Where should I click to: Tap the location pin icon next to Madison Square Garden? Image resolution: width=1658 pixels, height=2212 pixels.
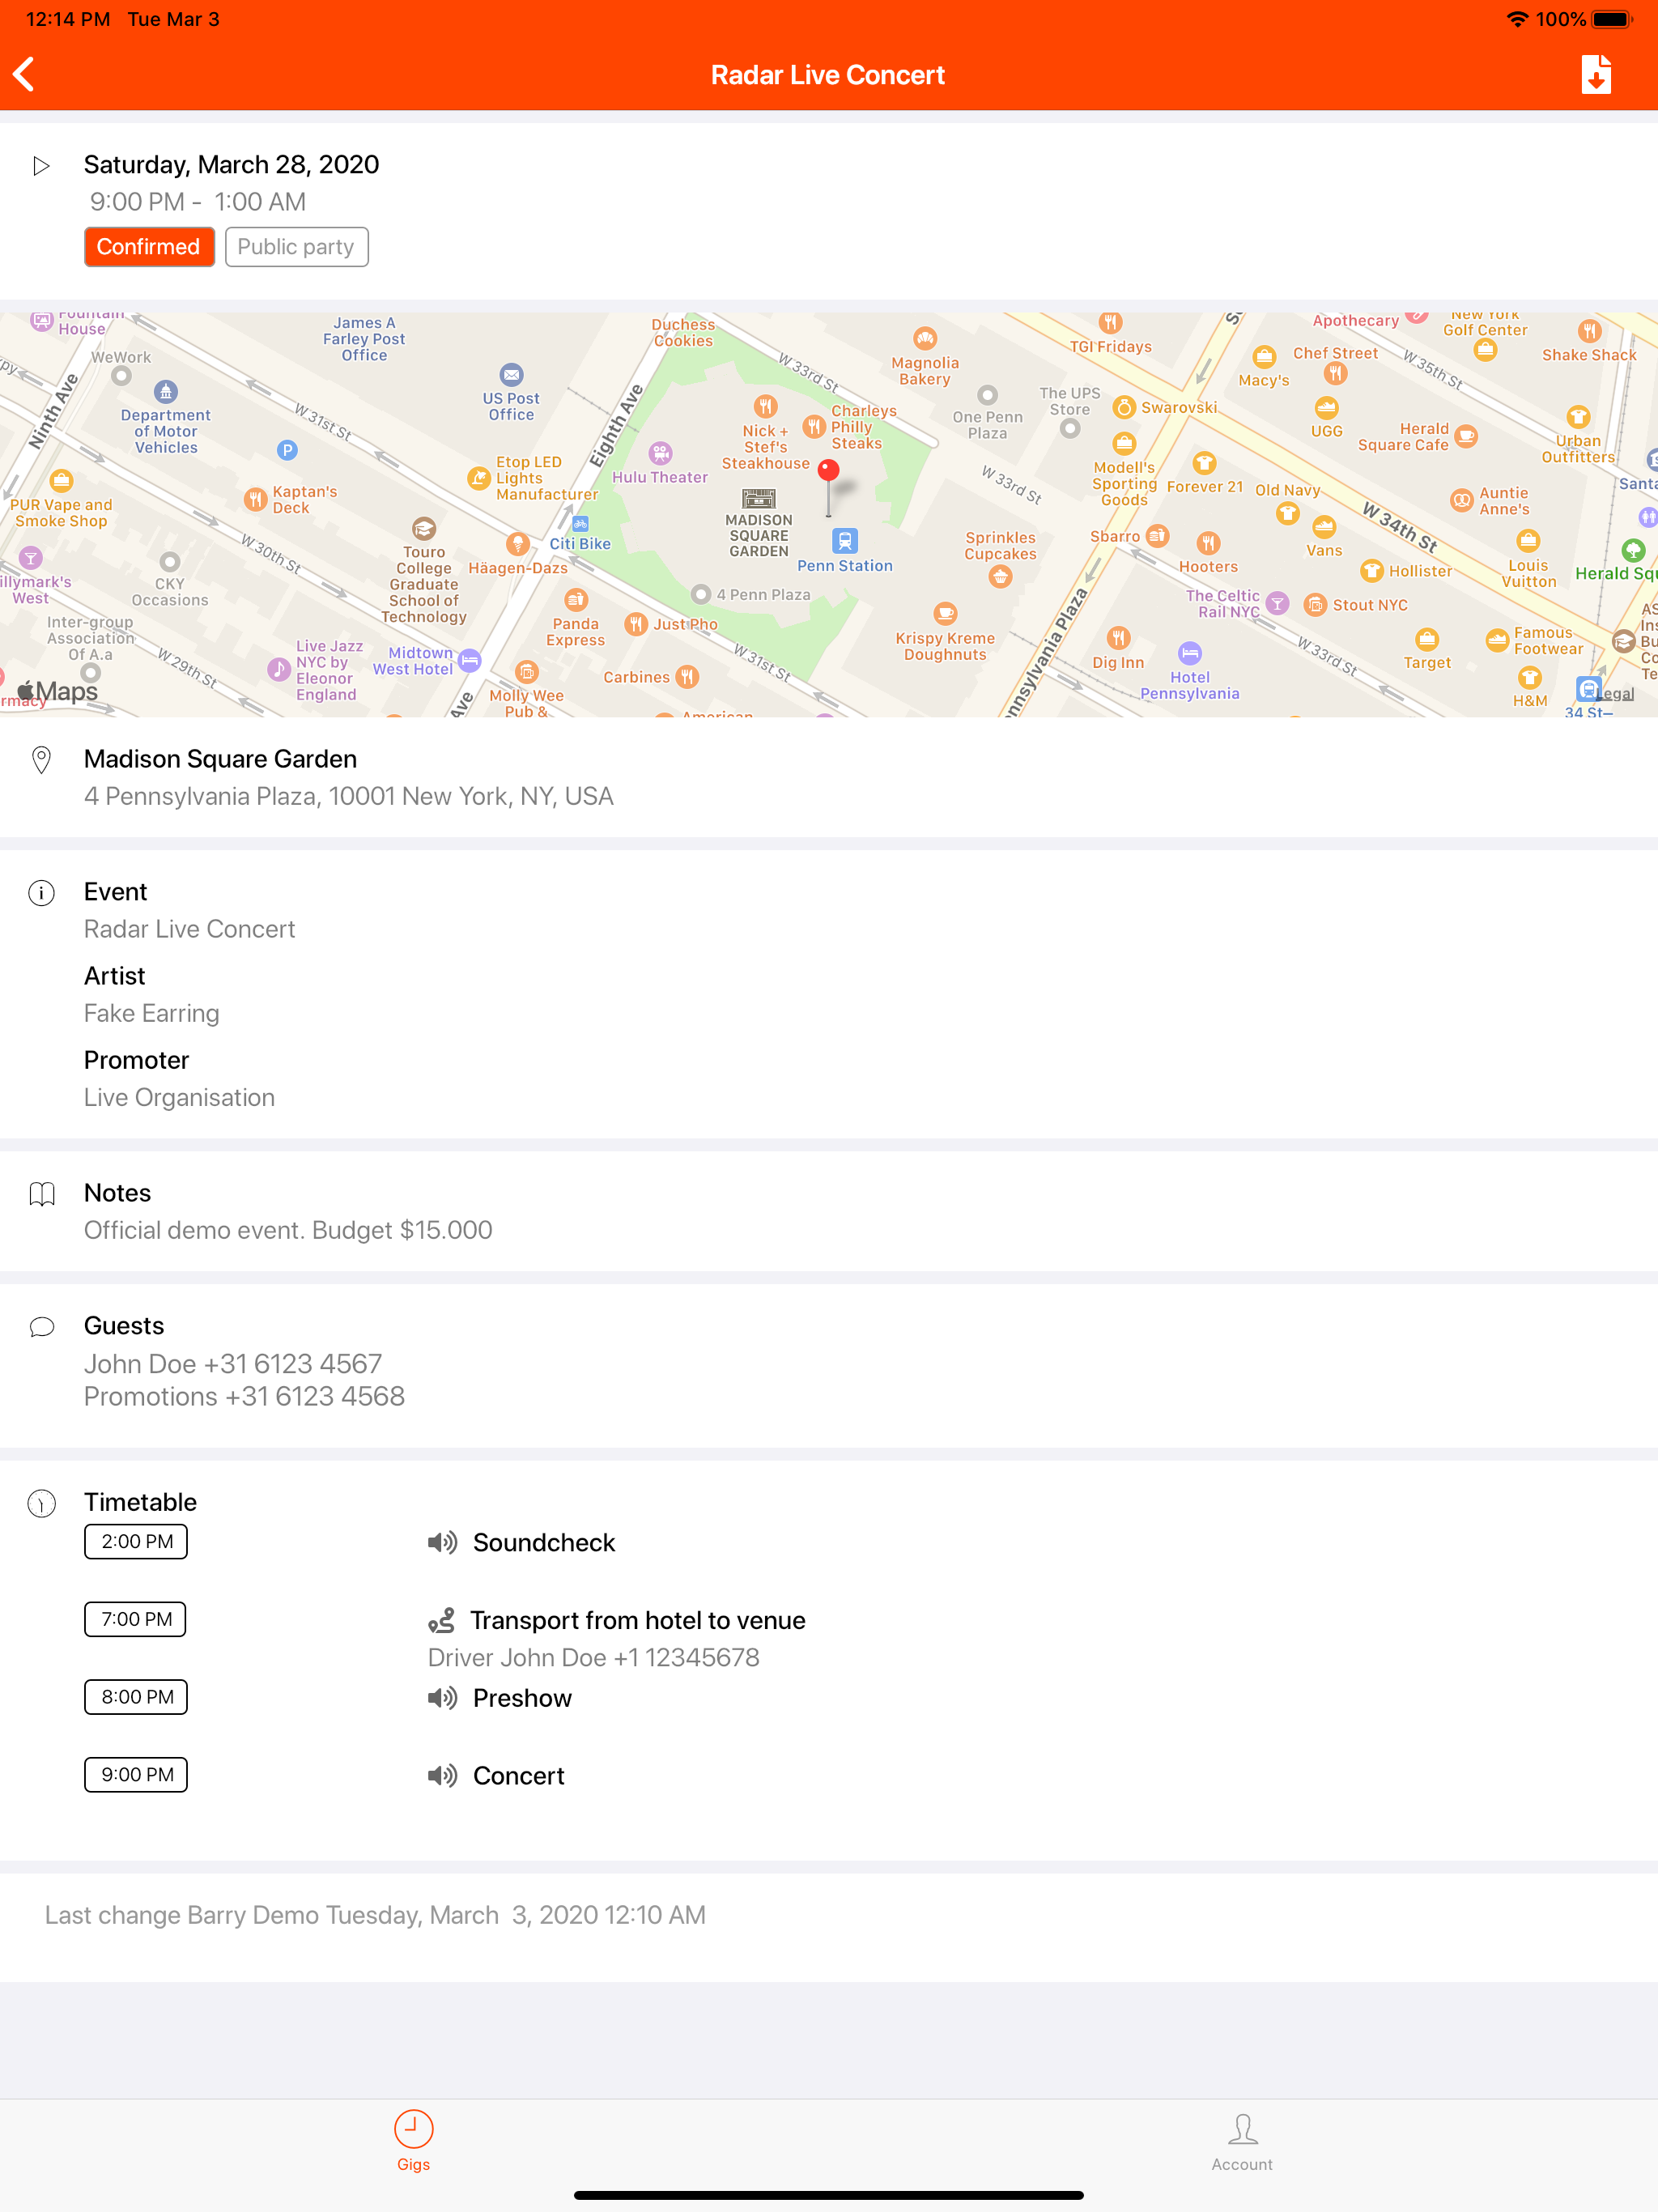pos(41,760)
